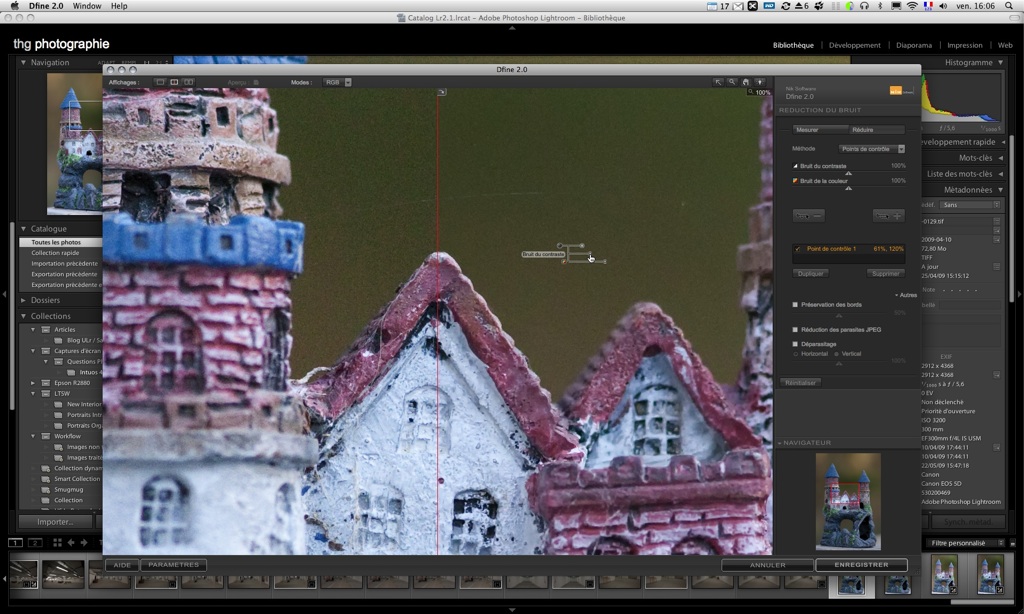This screenshot has width=1024, height=614.
Task: Expand the Dossiers panel
Action: tap(24, 300)
